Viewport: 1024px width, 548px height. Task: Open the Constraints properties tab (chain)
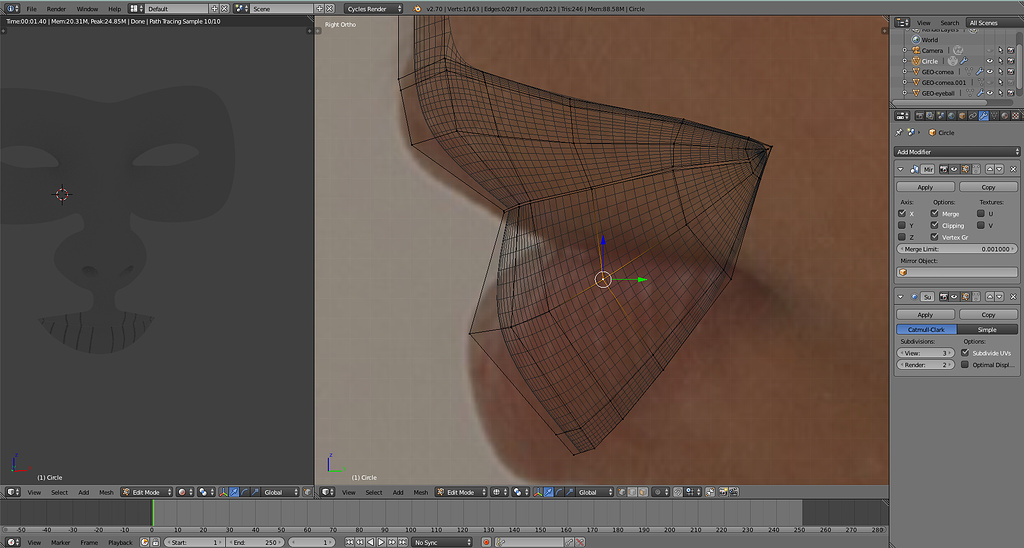click(x=973, y=116)
